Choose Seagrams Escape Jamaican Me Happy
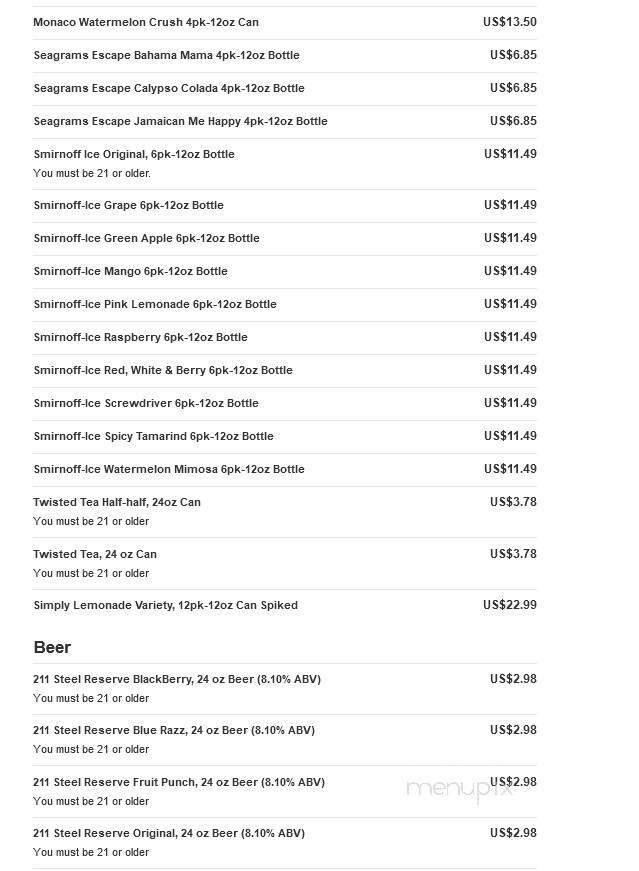639x871 pixels. 180,121
